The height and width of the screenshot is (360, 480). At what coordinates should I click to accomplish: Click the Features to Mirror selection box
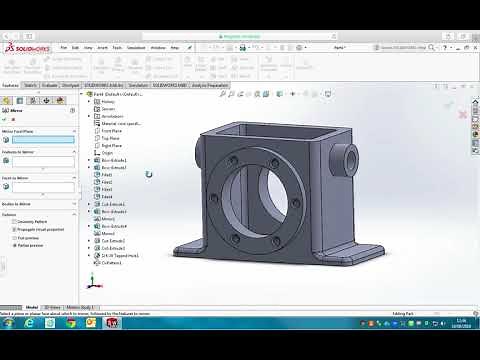[43, 162]
